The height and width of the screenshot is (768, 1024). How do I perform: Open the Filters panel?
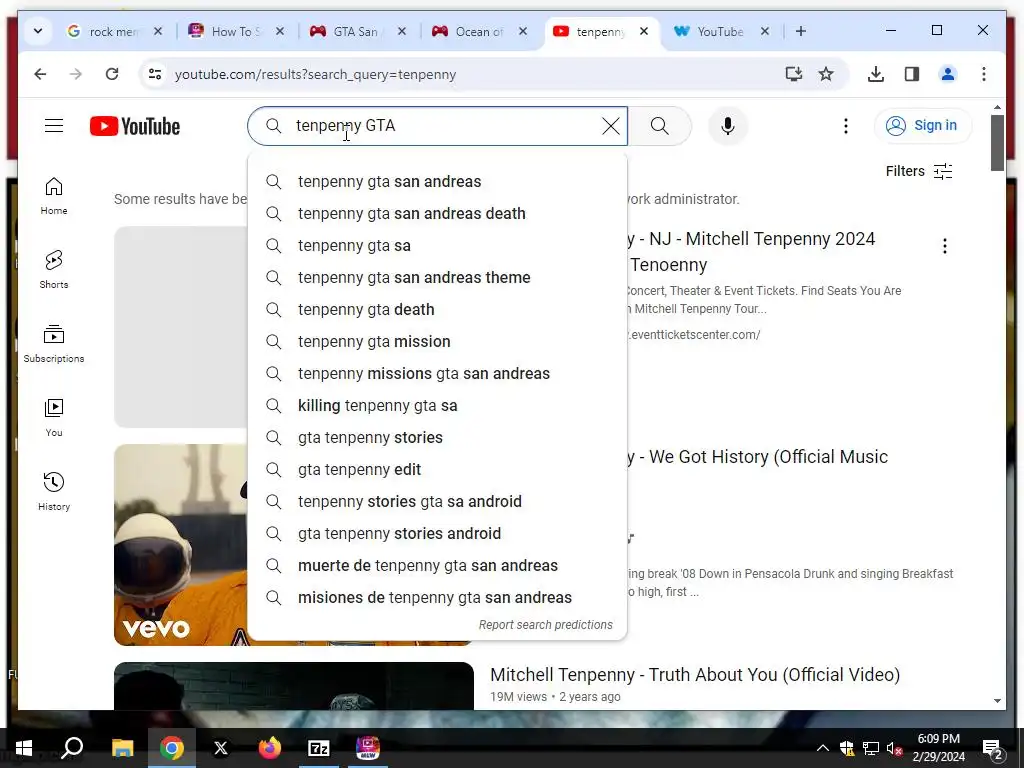click(x=919, y=171)
